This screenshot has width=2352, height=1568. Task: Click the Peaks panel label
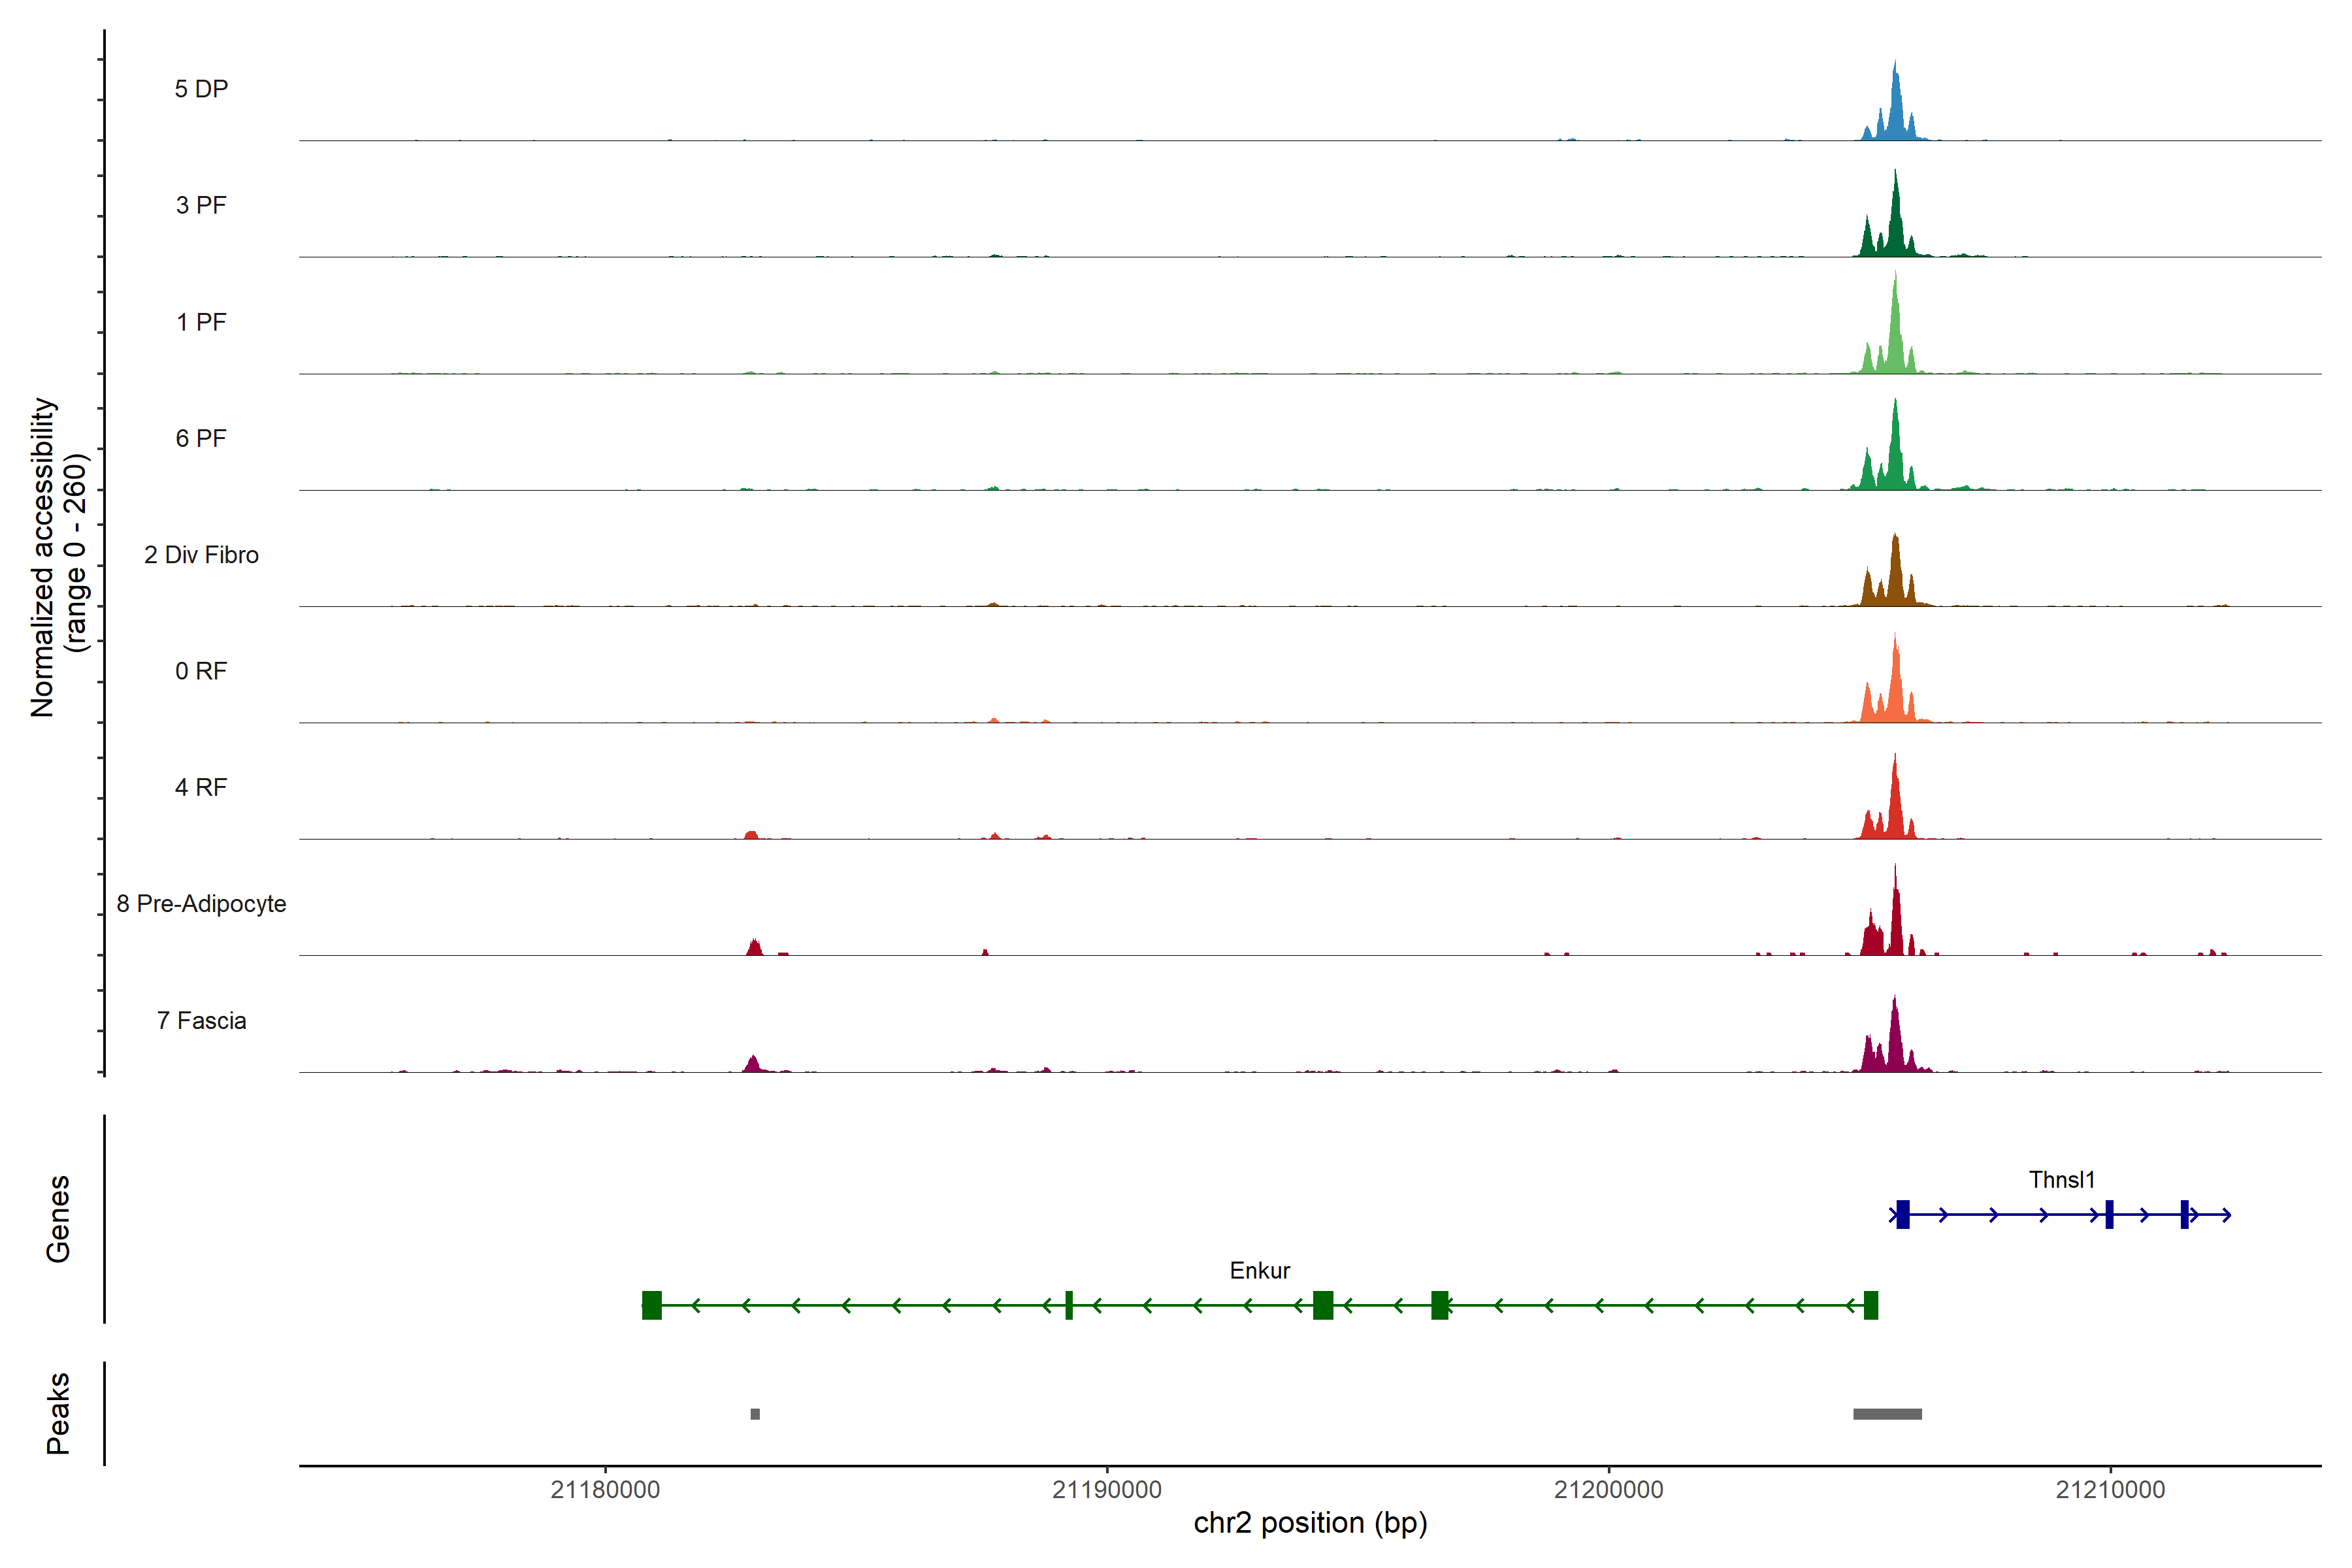click(x=58, y=1413)
